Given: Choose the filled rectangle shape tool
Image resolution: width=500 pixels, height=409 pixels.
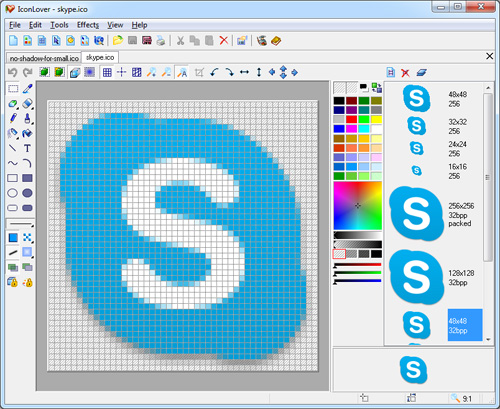Looking at the screenshot, I should point(27,178).
